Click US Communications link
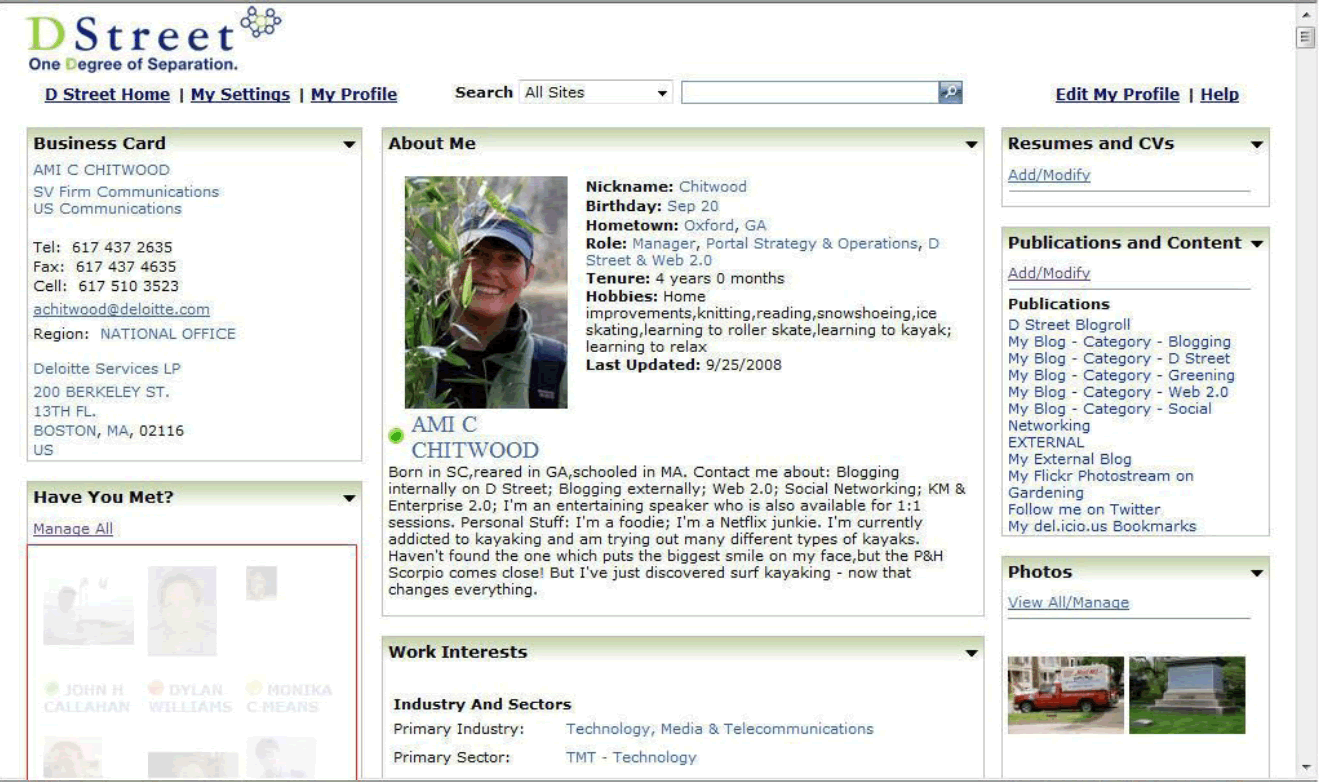1319x782 pixels. pyautogui.click(x=107, y=209)
